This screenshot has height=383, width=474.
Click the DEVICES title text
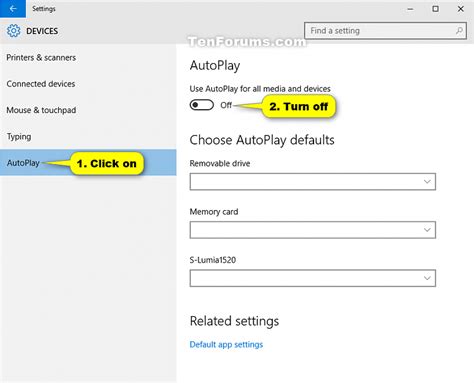[42, 31]
